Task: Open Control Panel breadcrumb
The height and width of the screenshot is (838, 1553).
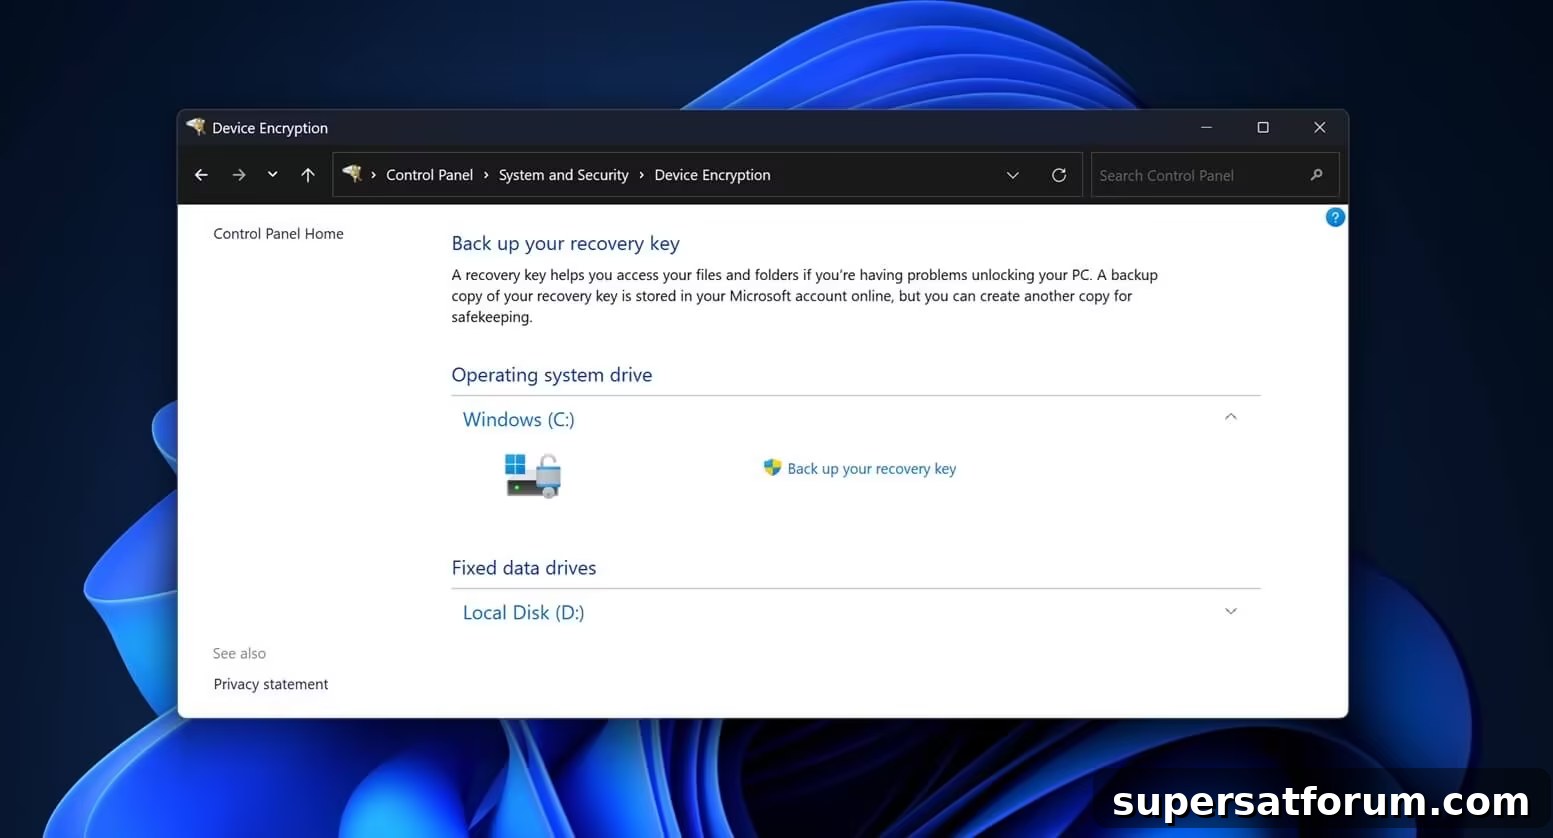Action: click(x=429, y=175)
